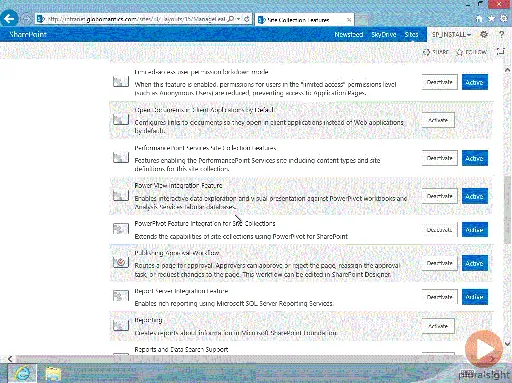
Task: Click the SHARE button
Action: 436,52
